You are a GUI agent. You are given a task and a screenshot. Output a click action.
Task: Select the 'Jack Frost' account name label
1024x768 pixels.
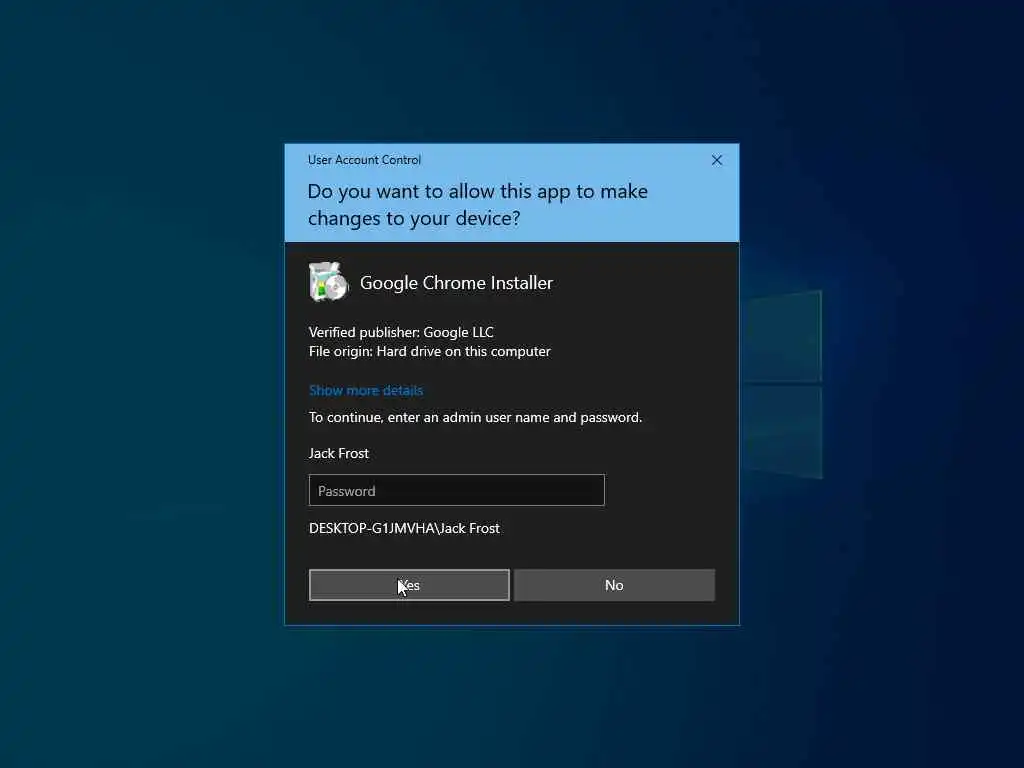point(339,453)
